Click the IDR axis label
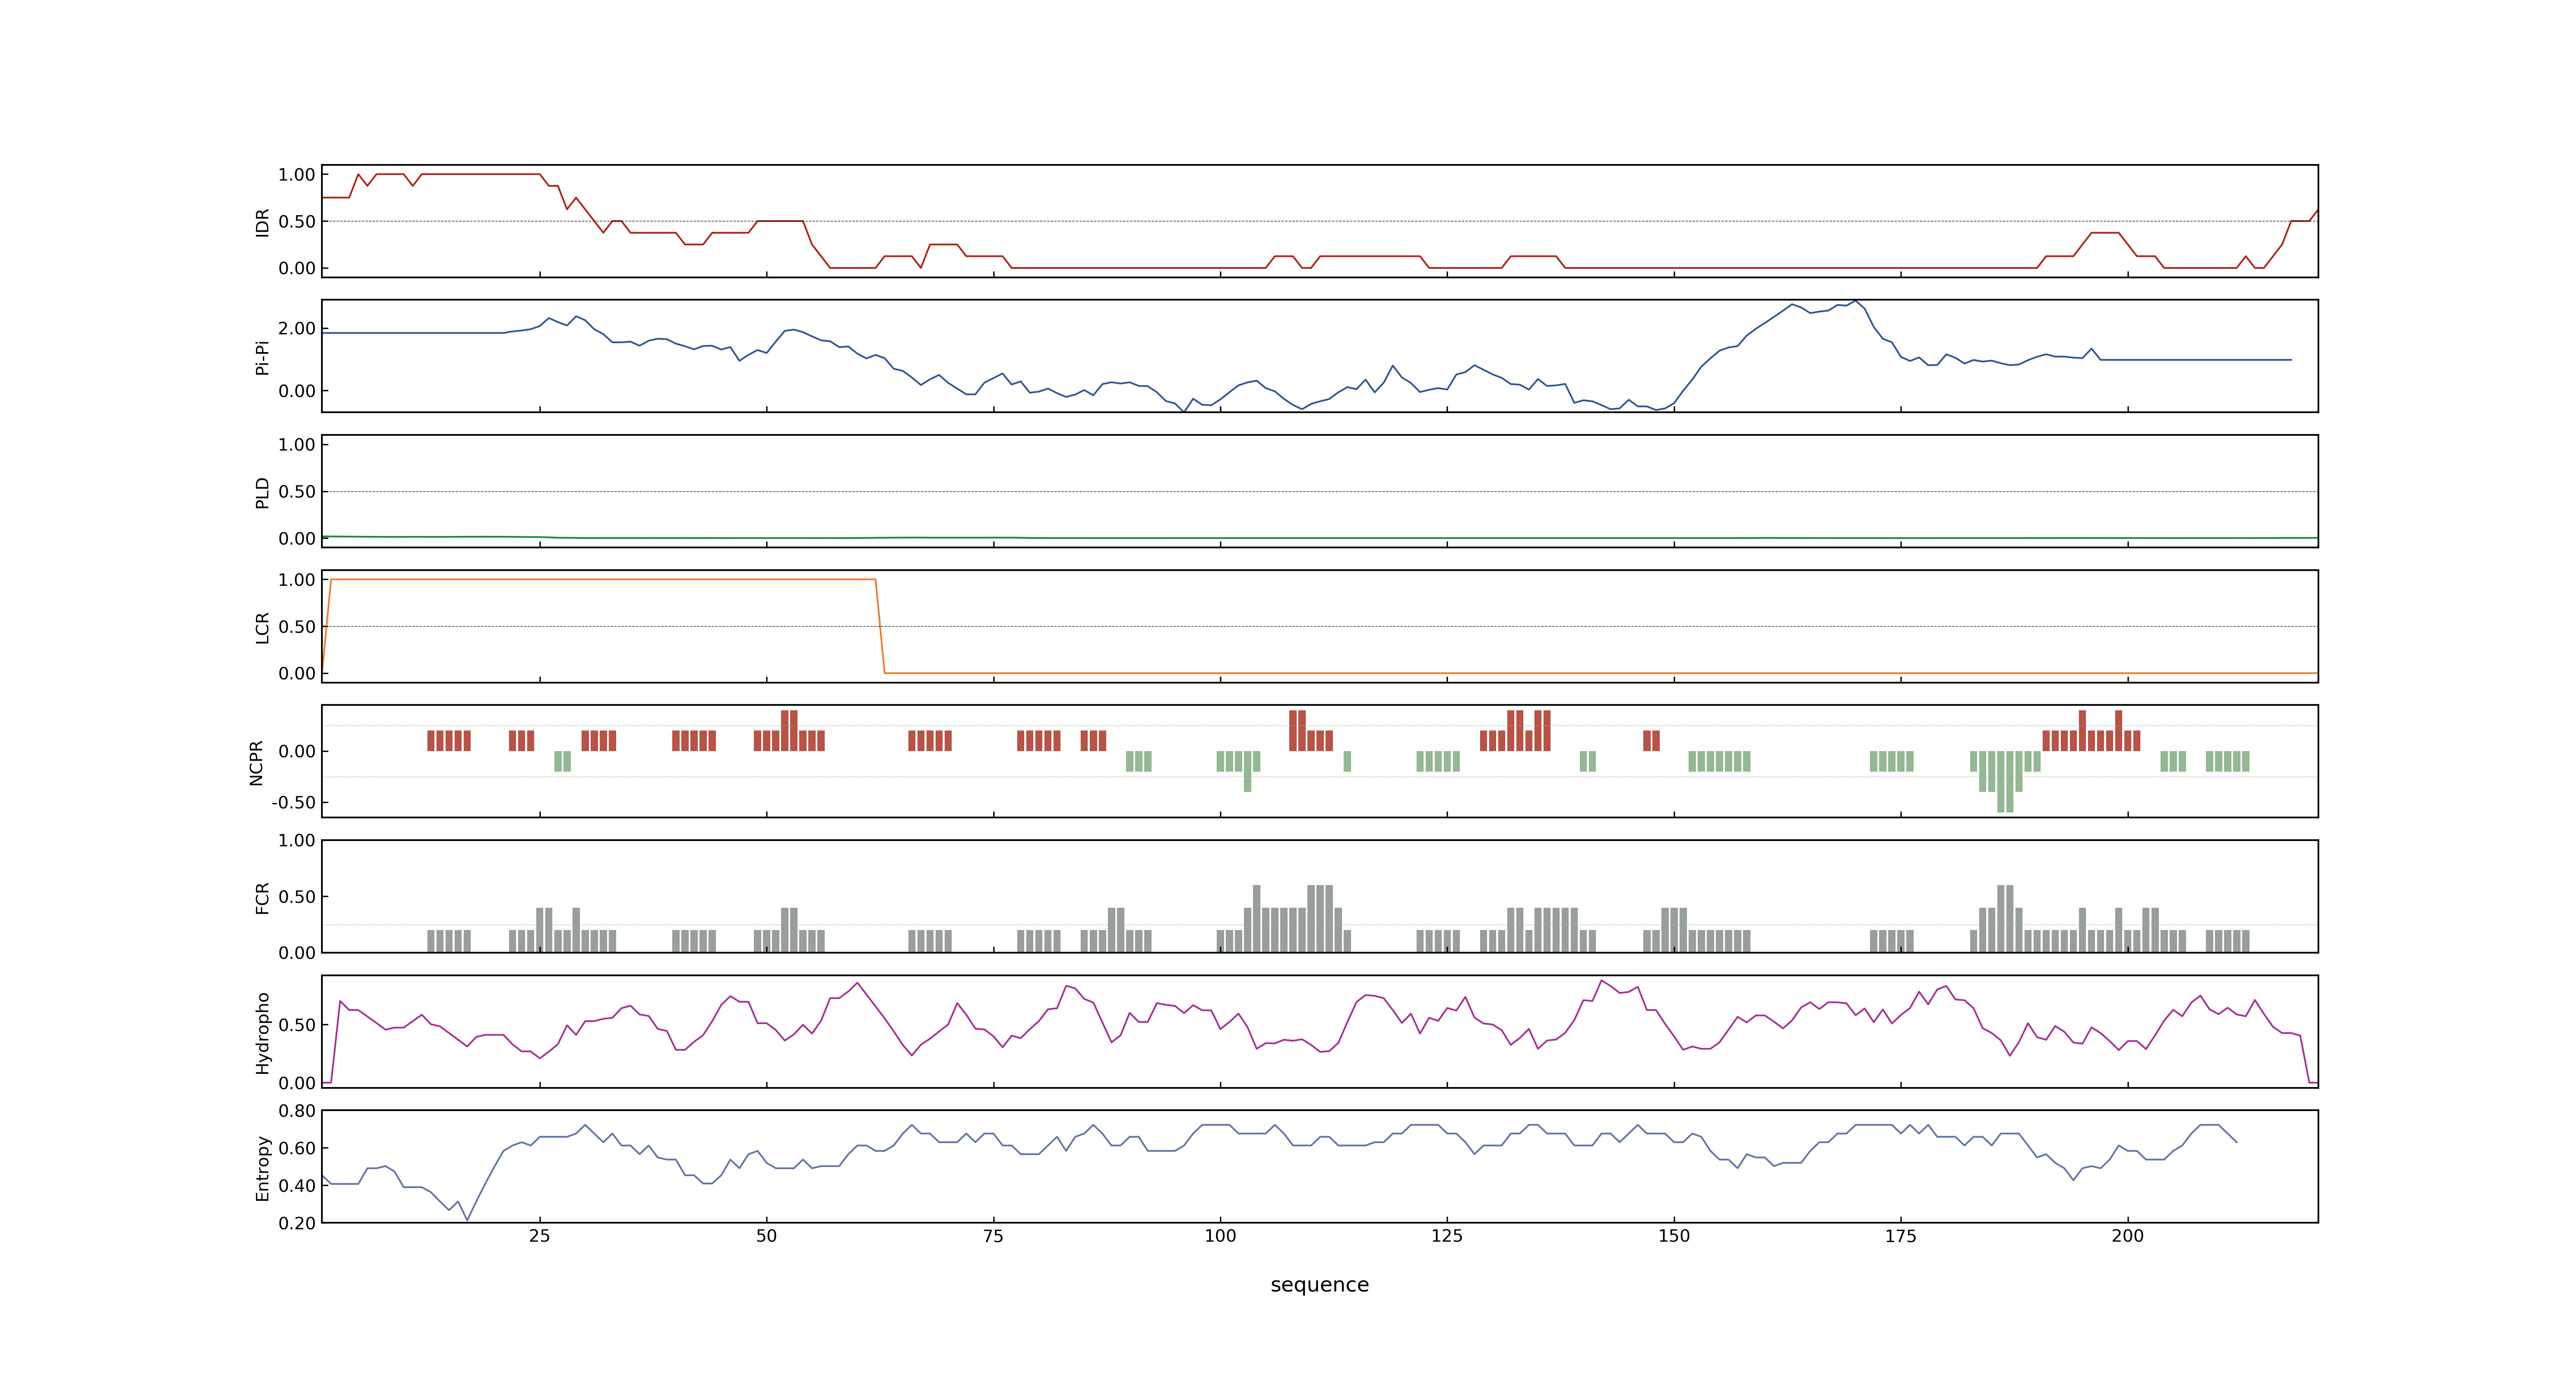Screen dimensions: 2576x1374 263,222
